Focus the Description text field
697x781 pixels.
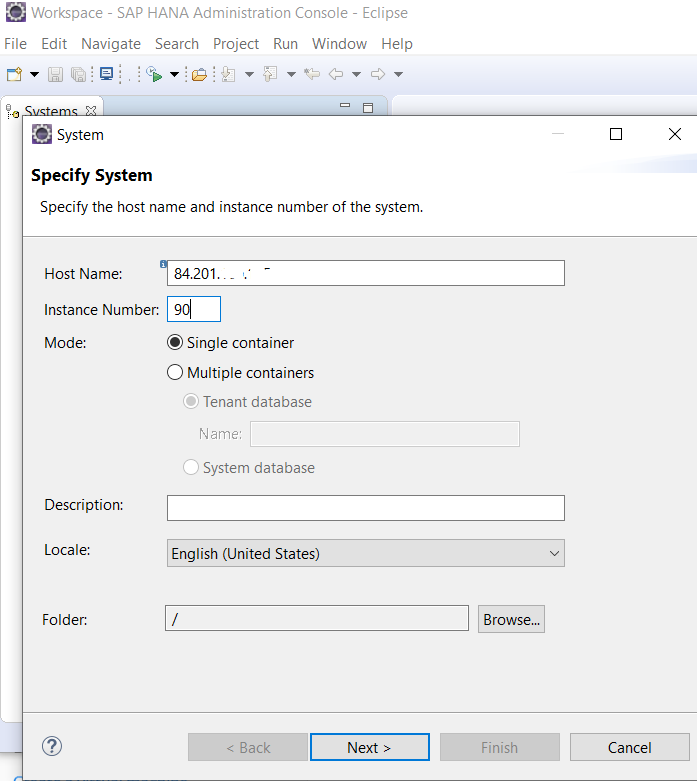(x=366, y=508)
